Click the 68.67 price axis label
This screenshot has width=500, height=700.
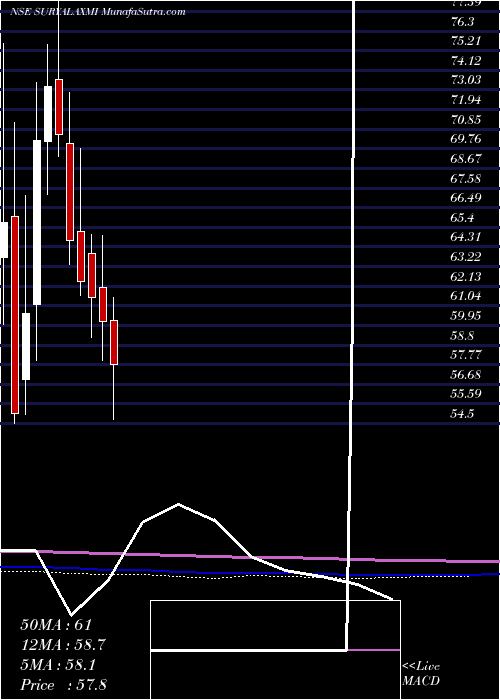click(x=465, y=159)
